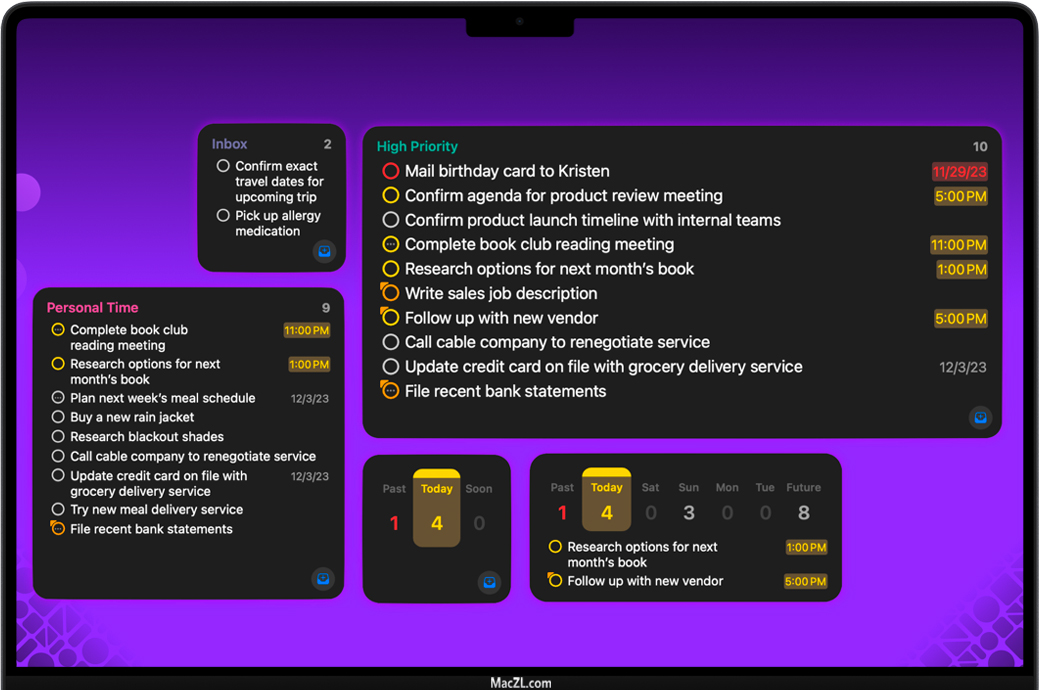1040x690 pixels.
Task: Select Sun day in wide forecast widget
Action: click(x=688, y=501)
